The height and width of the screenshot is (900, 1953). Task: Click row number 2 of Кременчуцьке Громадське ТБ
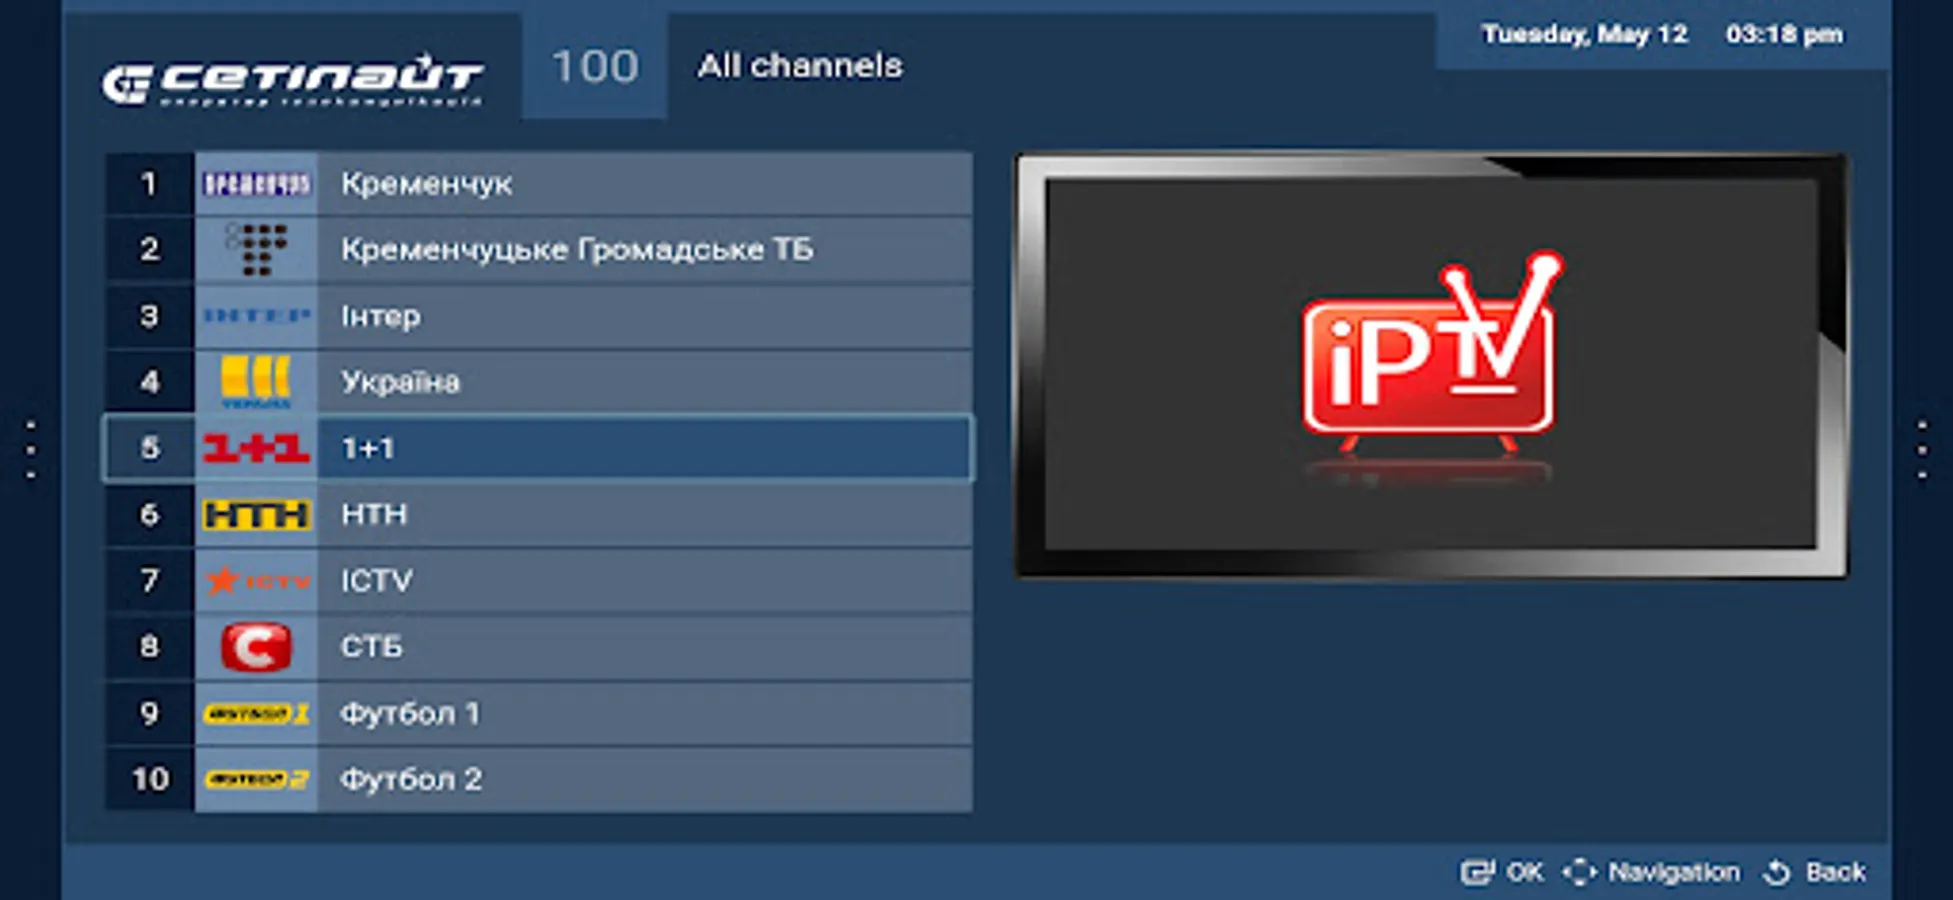149,249
